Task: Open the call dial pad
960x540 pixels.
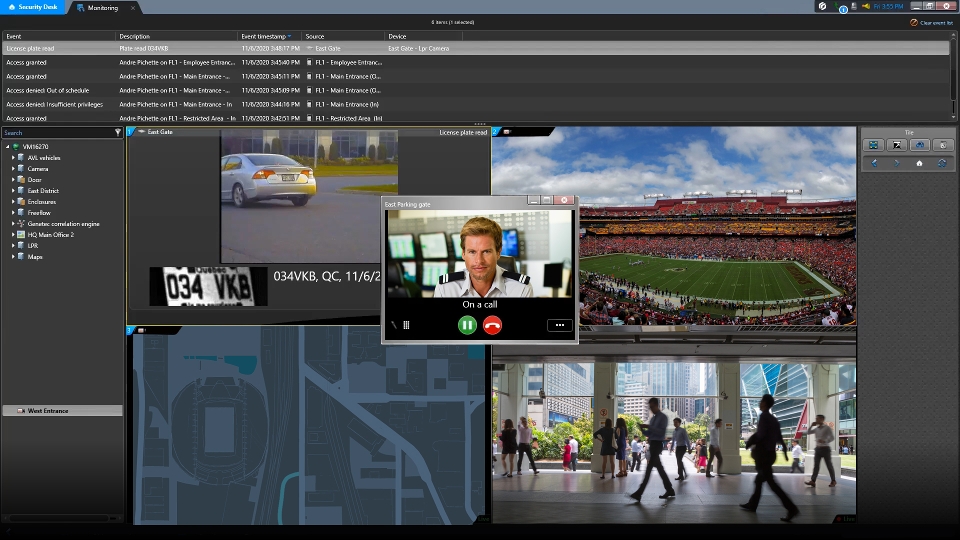Action: 406,325
